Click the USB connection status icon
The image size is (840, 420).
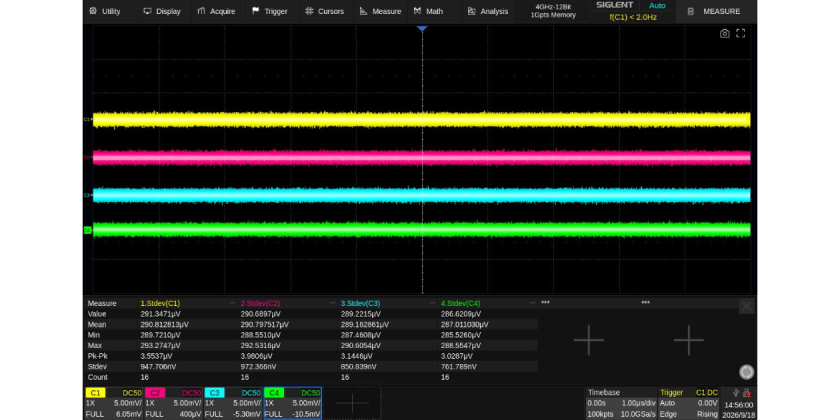pos(736,393)
